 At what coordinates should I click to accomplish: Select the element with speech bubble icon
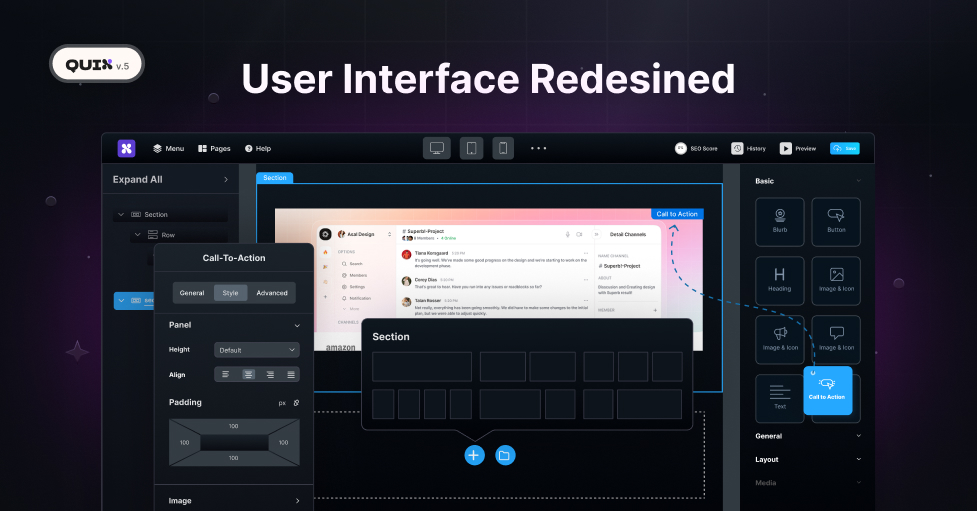tap(836, 340)
